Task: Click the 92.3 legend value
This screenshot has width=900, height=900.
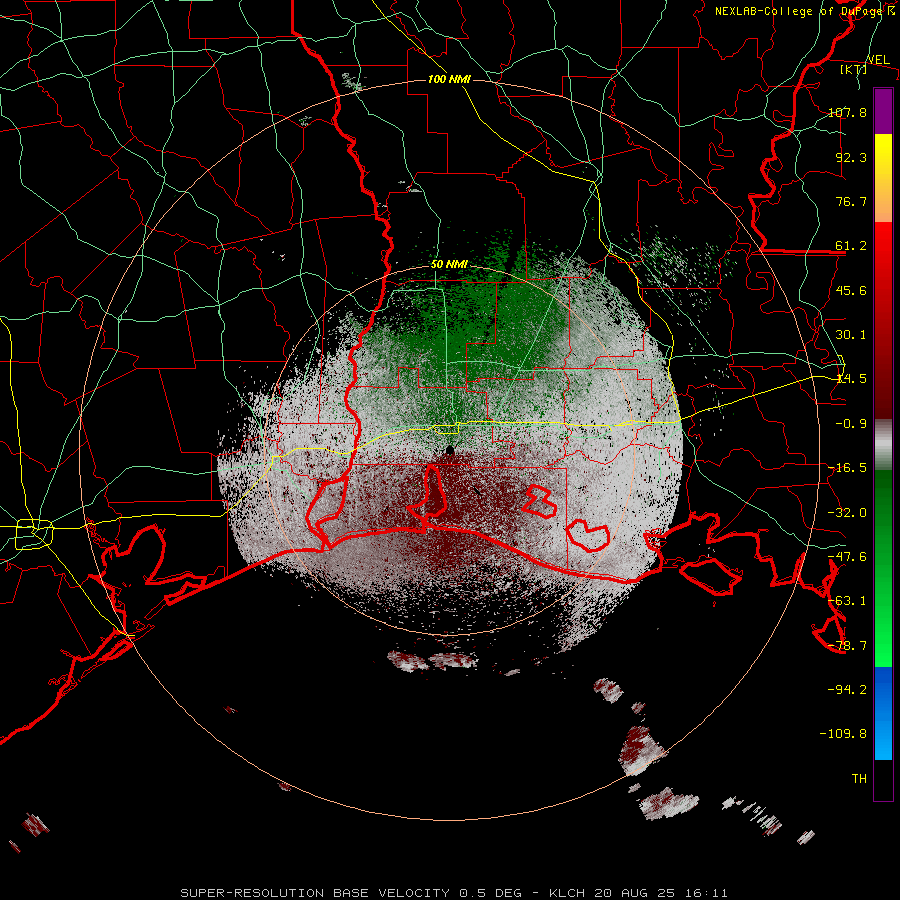Action: click(851, 157)
